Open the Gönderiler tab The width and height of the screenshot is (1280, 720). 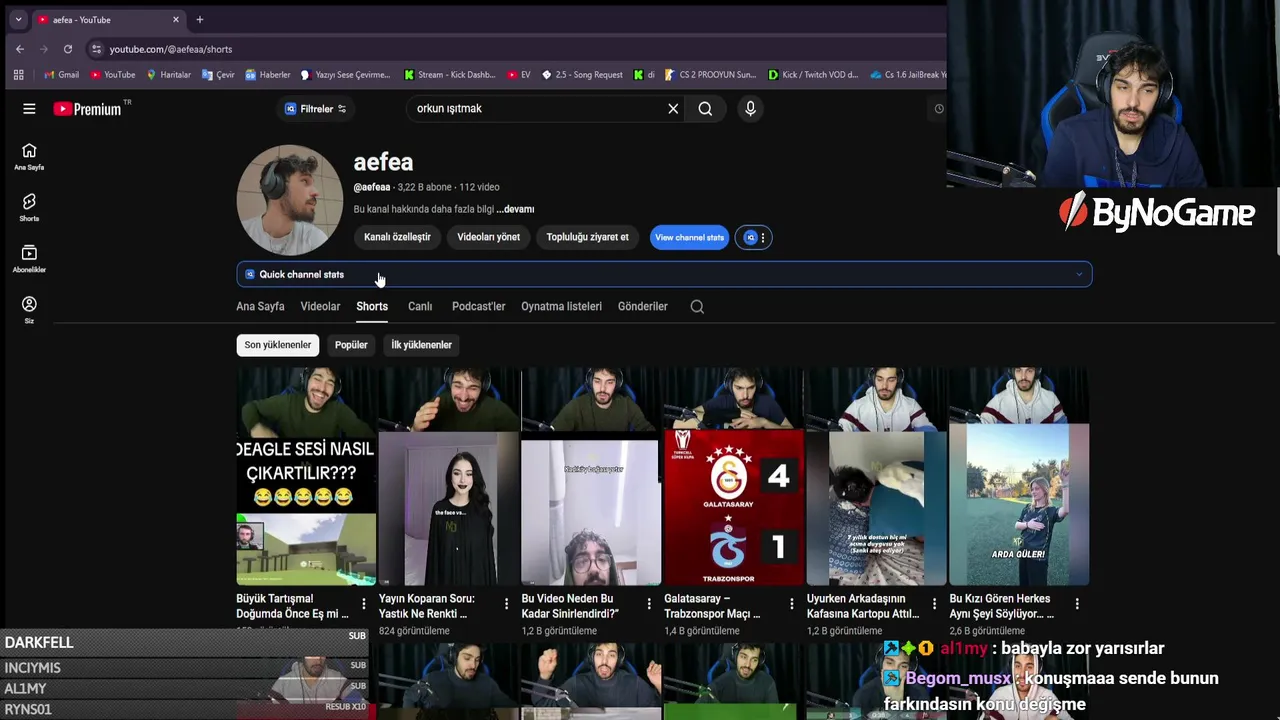coord(642,306)
